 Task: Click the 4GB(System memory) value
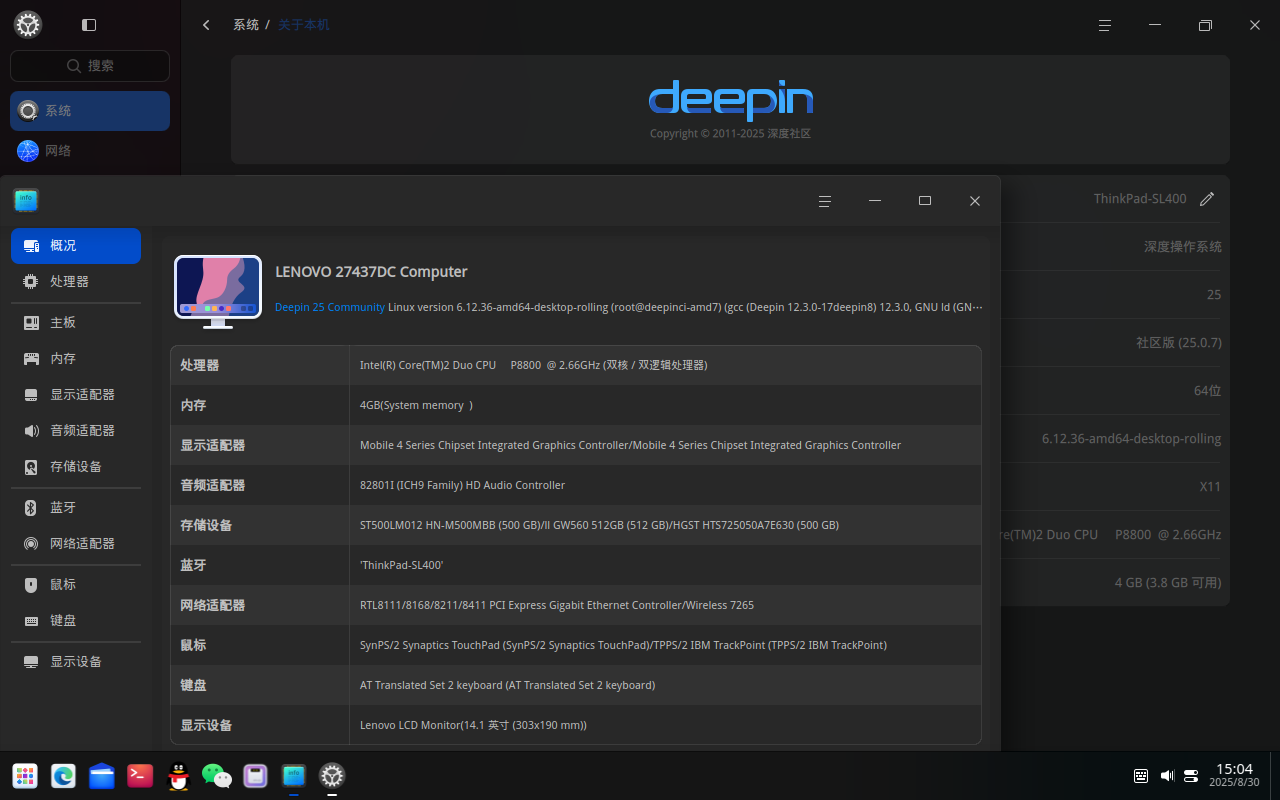point(416,406)
